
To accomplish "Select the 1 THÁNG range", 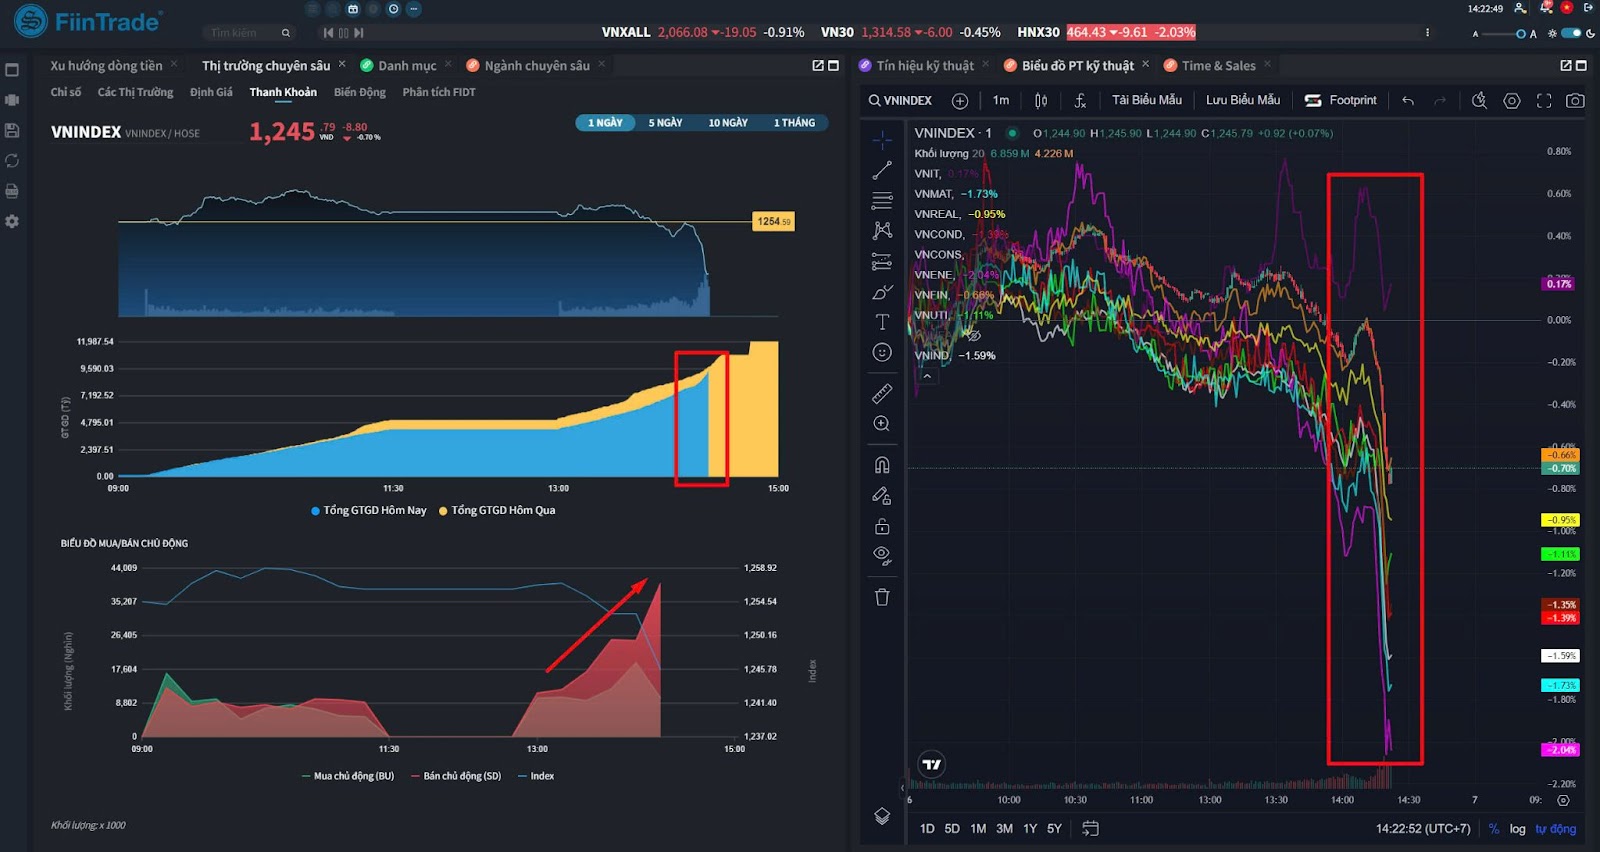I will [794, 123].
